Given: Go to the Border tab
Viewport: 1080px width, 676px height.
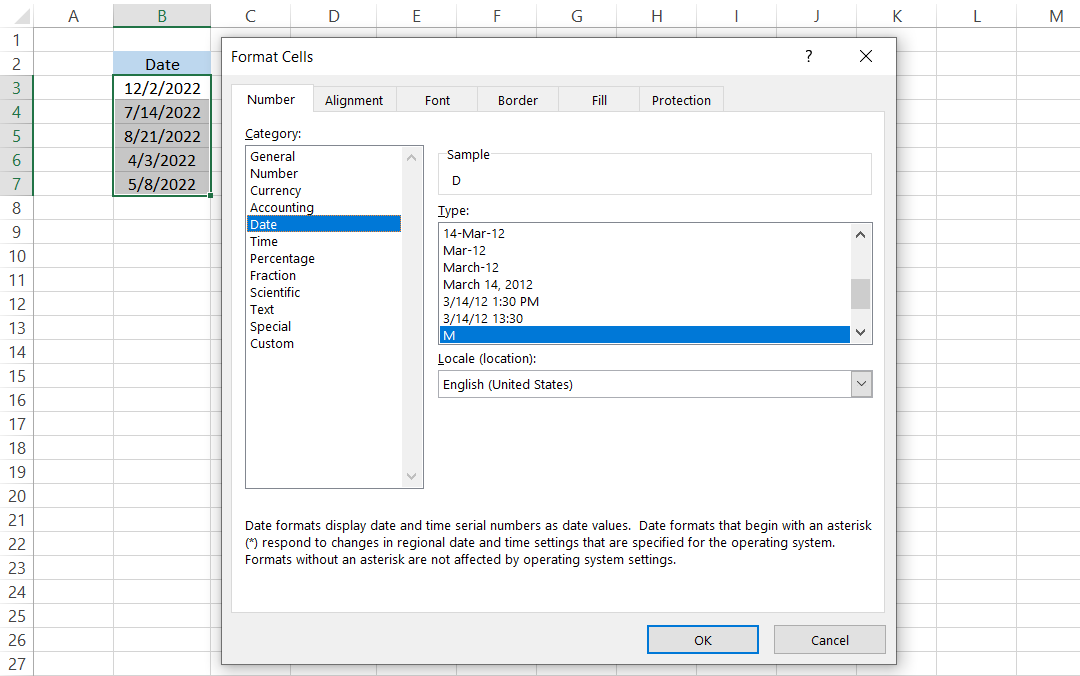Looking at the screenshot, I should point(518,100).
